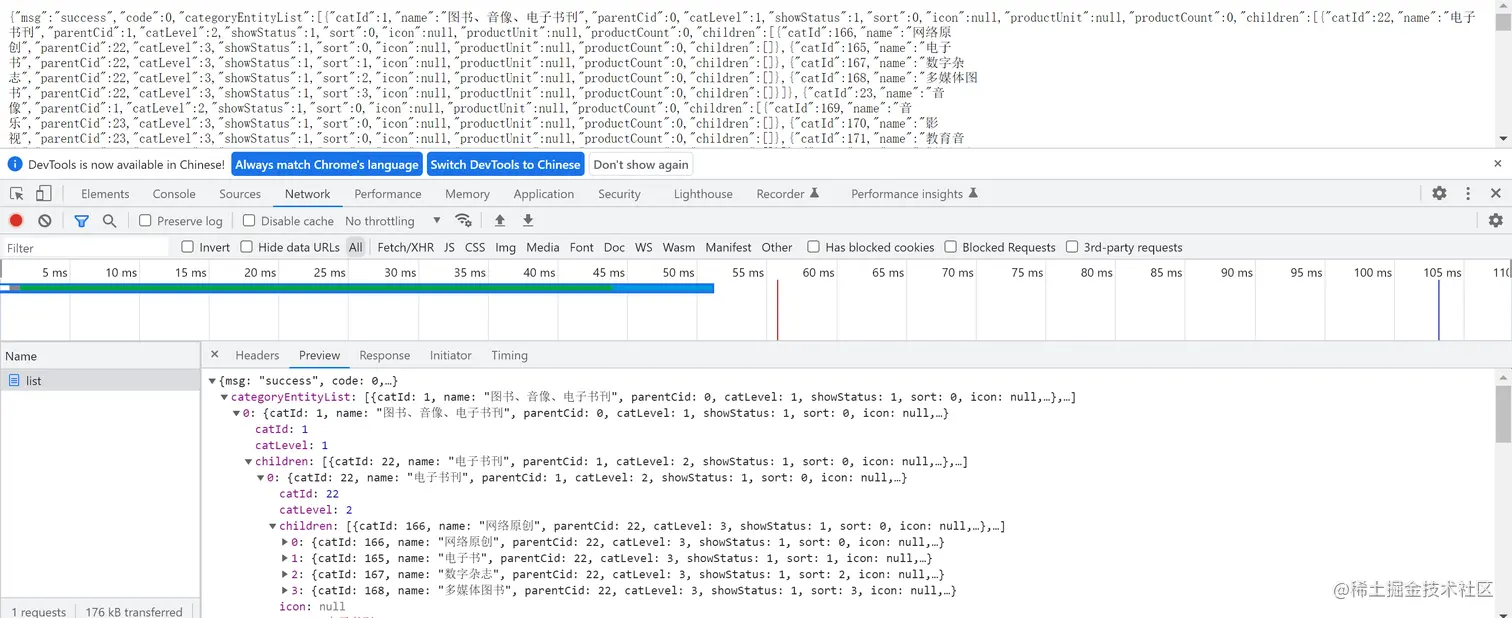
Task: Switch to the Sources tab
Action: pos(240,194)
